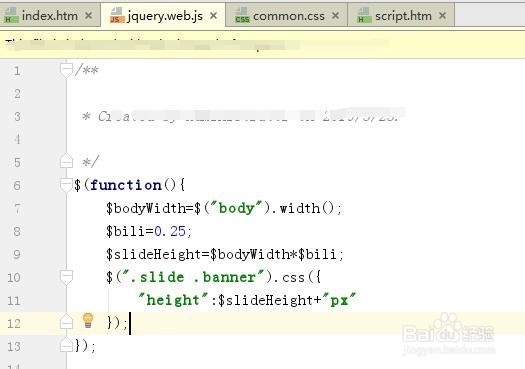Viewport: 525px width, 369px height.
Task: Click line number 8 in the gutter
Action: 17,231
